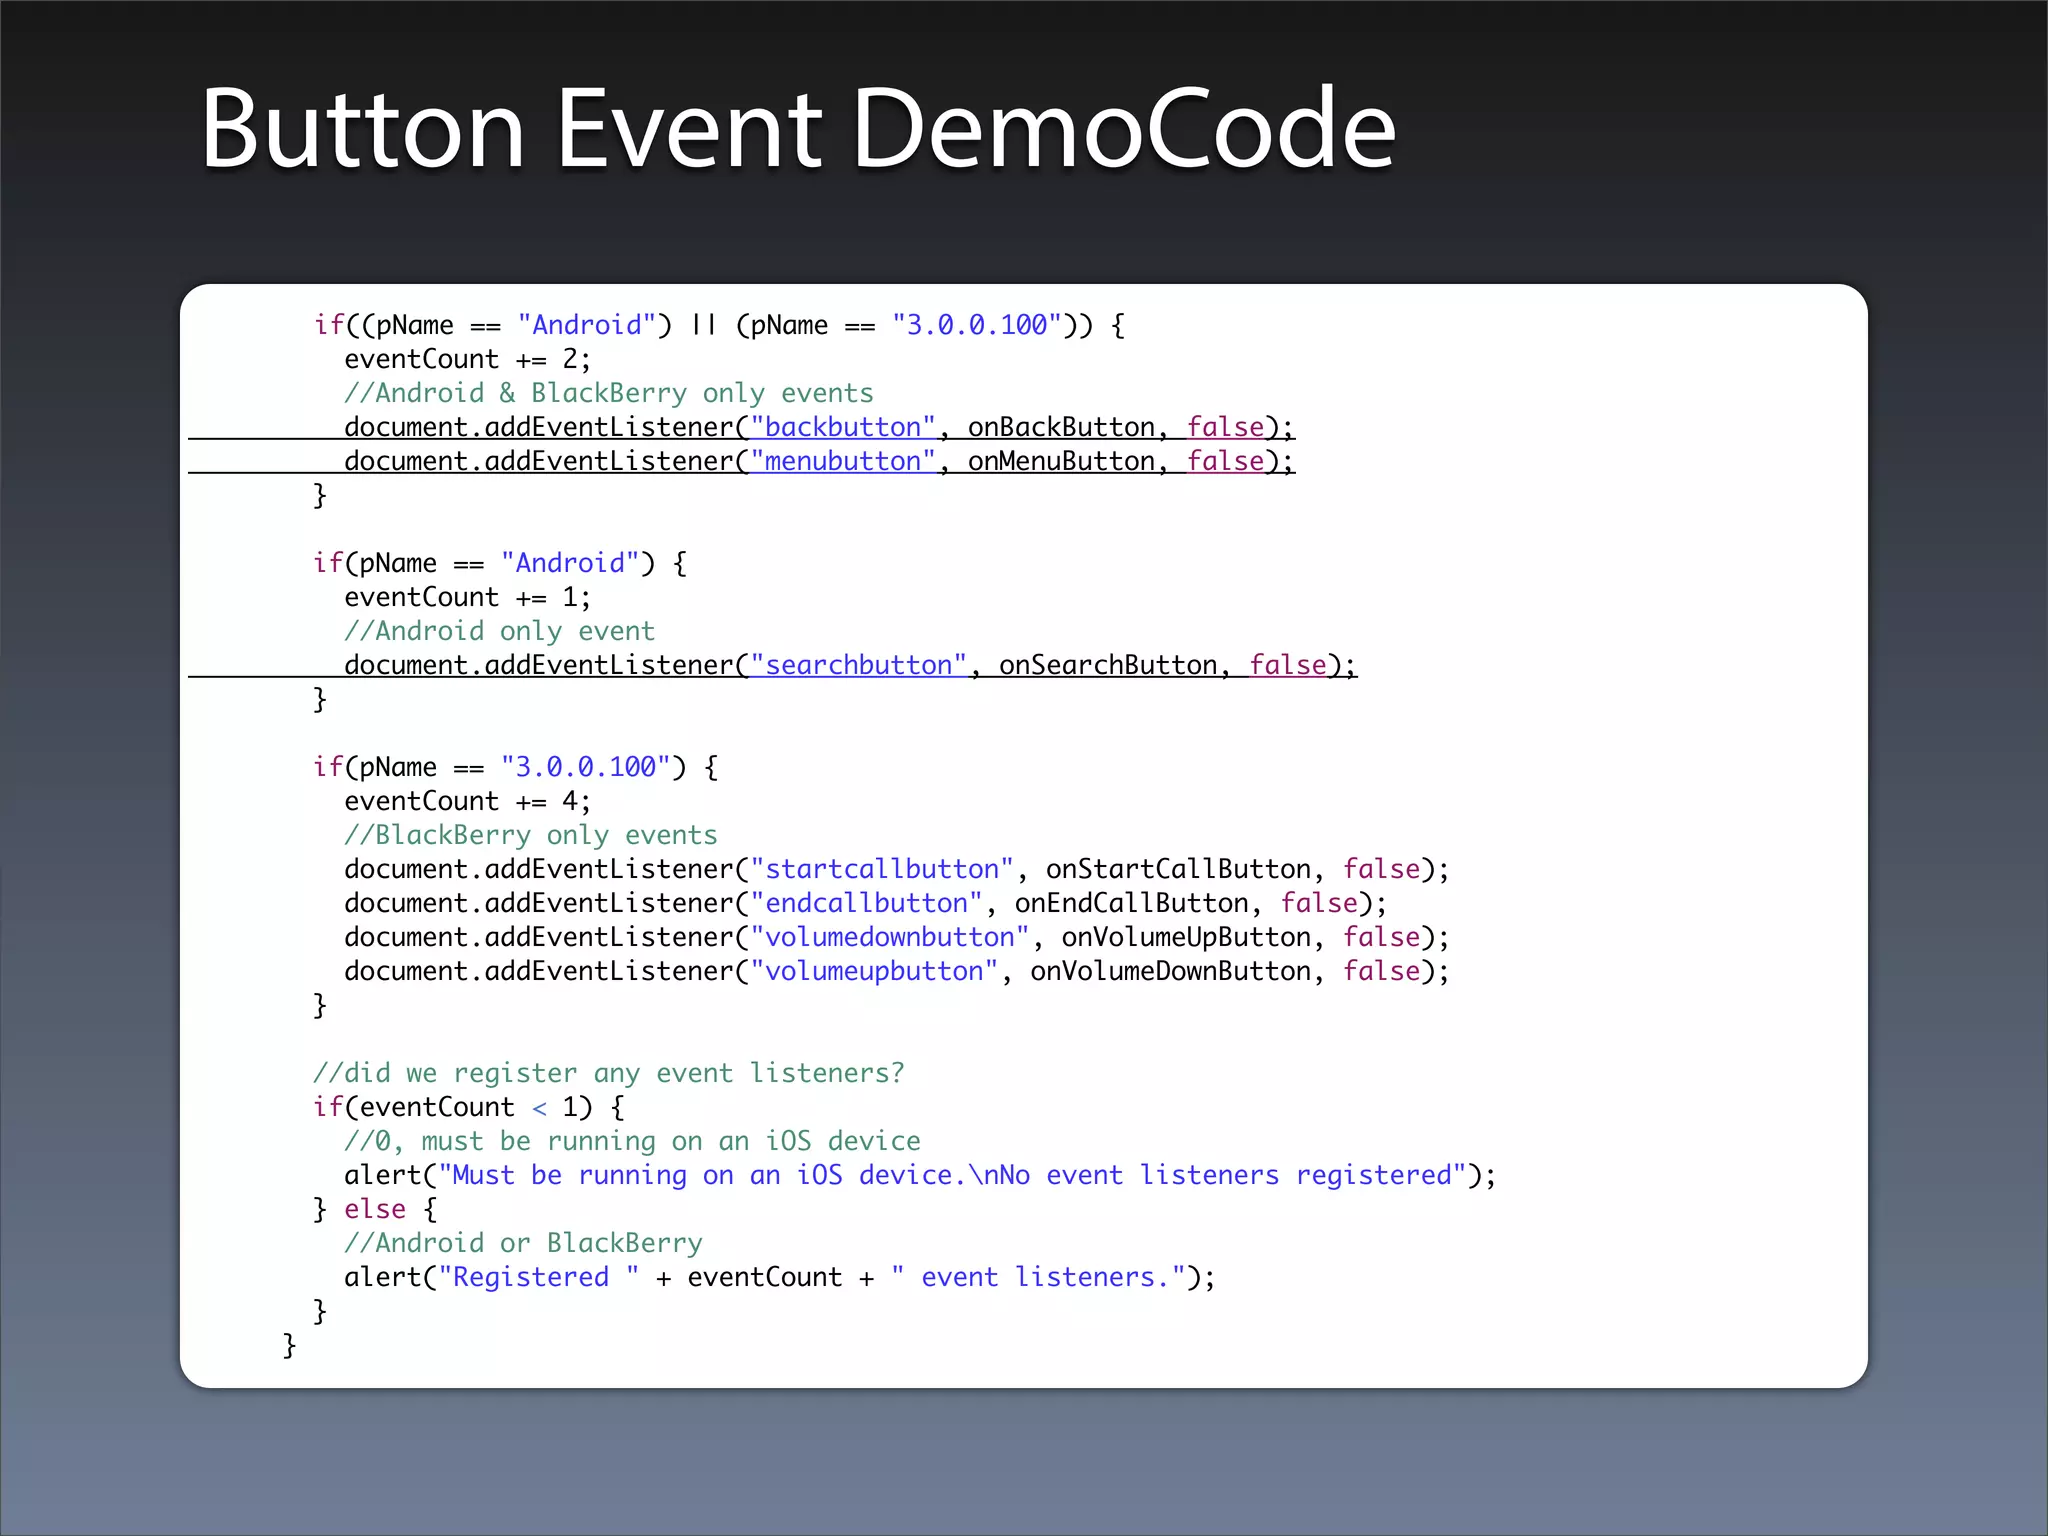This screenshot has height=1536, width=2048.
Task: Click the alert "Registered " + eventCount line
Action: pyautogui.click(x=780, y=1277)
